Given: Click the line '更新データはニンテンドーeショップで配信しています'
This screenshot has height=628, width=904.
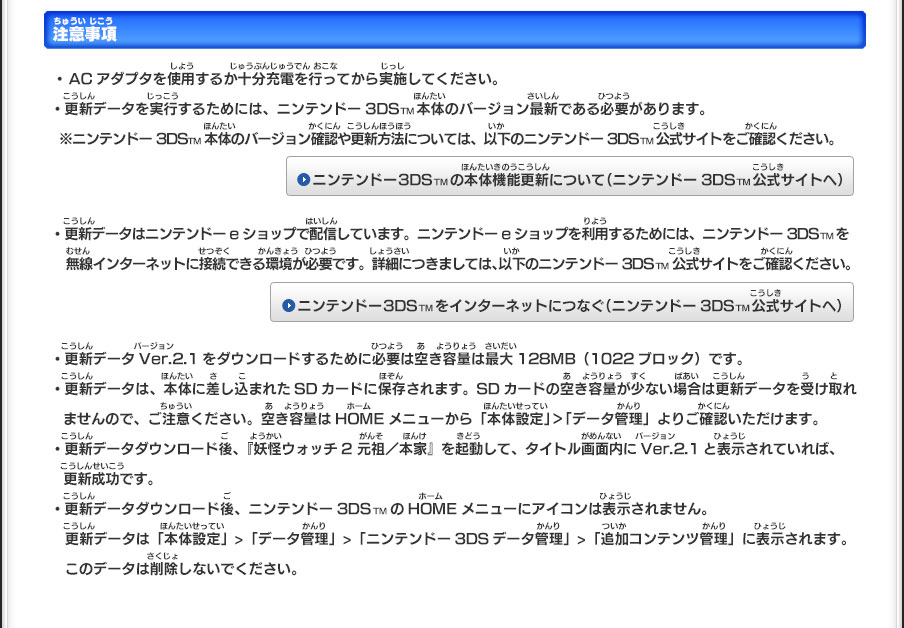Looking at the screenshot, I should (452, 234).
